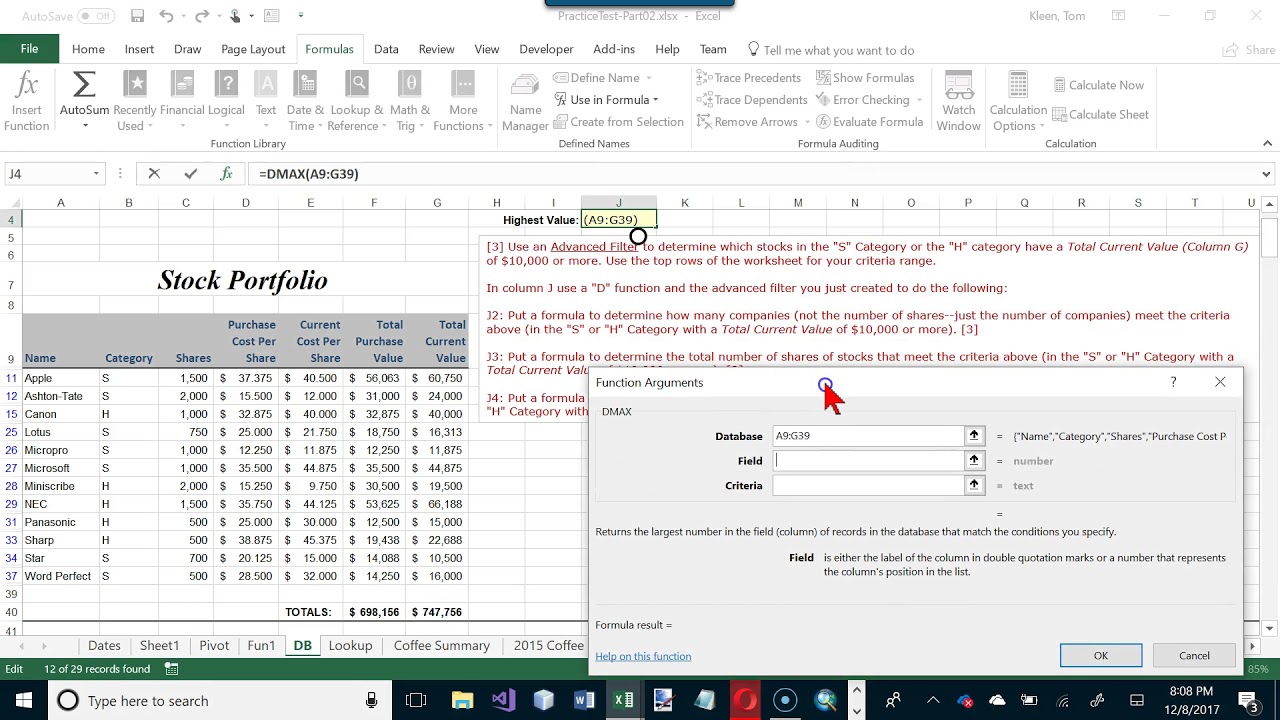Open More Functions menu

click(462, 102)
